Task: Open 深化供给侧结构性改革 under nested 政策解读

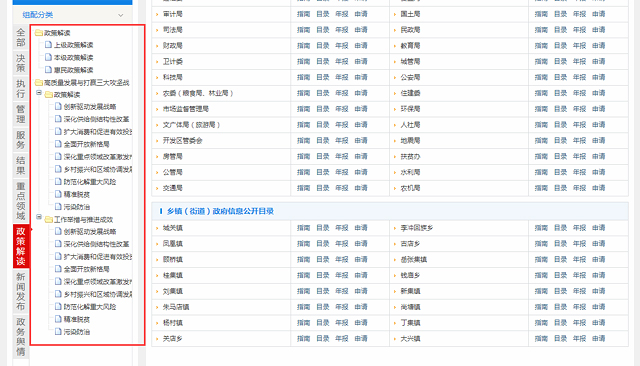Action: tap(97, 119)
